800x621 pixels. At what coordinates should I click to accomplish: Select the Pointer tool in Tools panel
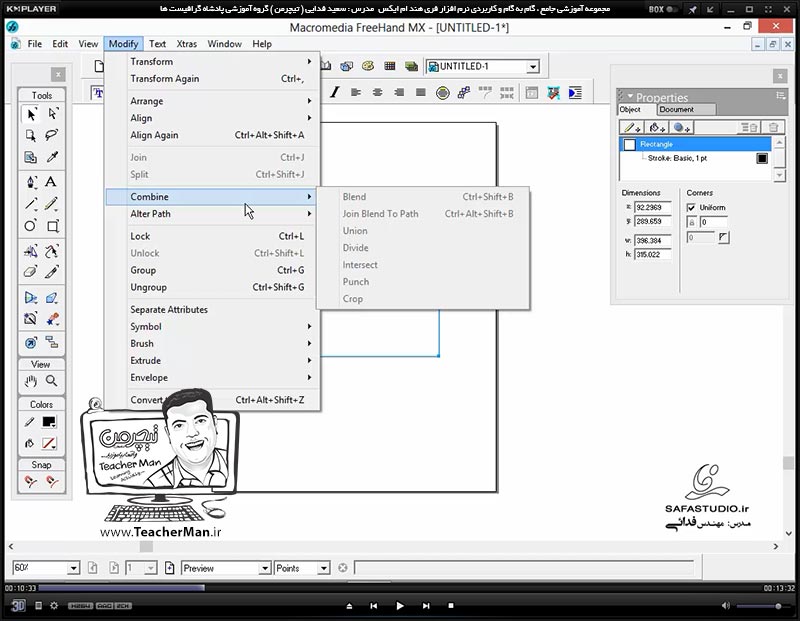tap(31, 114)
